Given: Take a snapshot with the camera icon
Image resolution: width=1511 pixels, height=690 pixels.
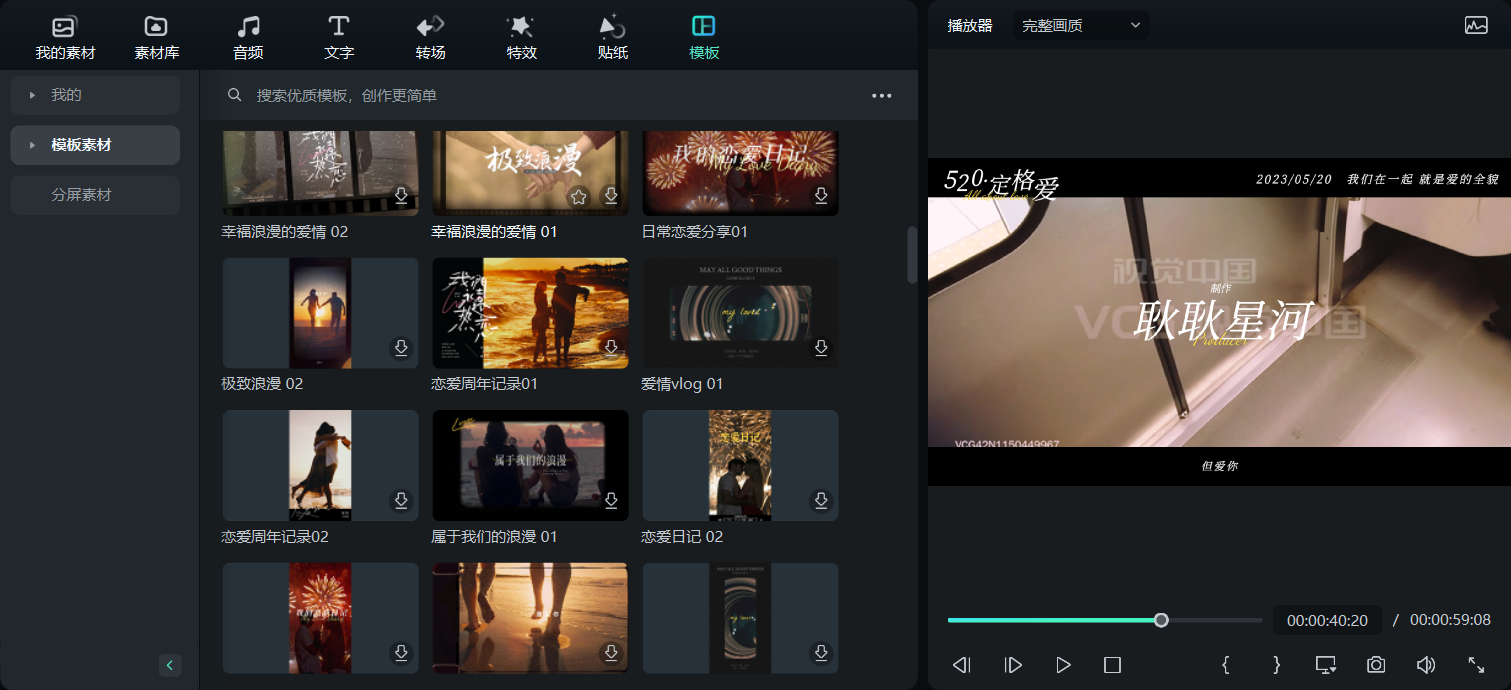Looking at the screenshot, I should click(x=1375, y=664).
